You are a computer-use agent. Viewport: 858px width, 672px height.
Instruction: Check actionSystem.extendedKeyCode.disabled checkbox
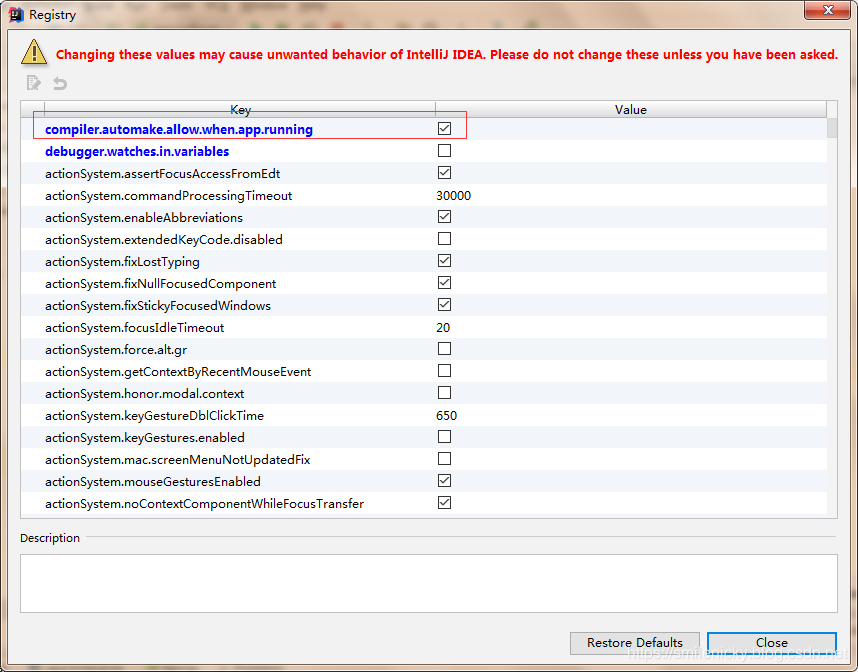(444, 239)
